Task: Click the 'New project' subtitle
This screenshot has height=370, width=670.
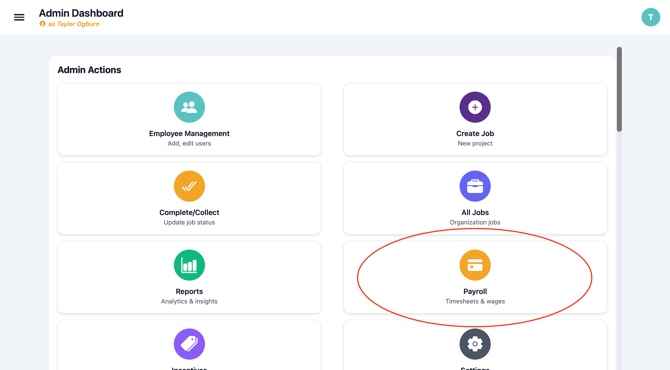Action: [x=475, y=144]
